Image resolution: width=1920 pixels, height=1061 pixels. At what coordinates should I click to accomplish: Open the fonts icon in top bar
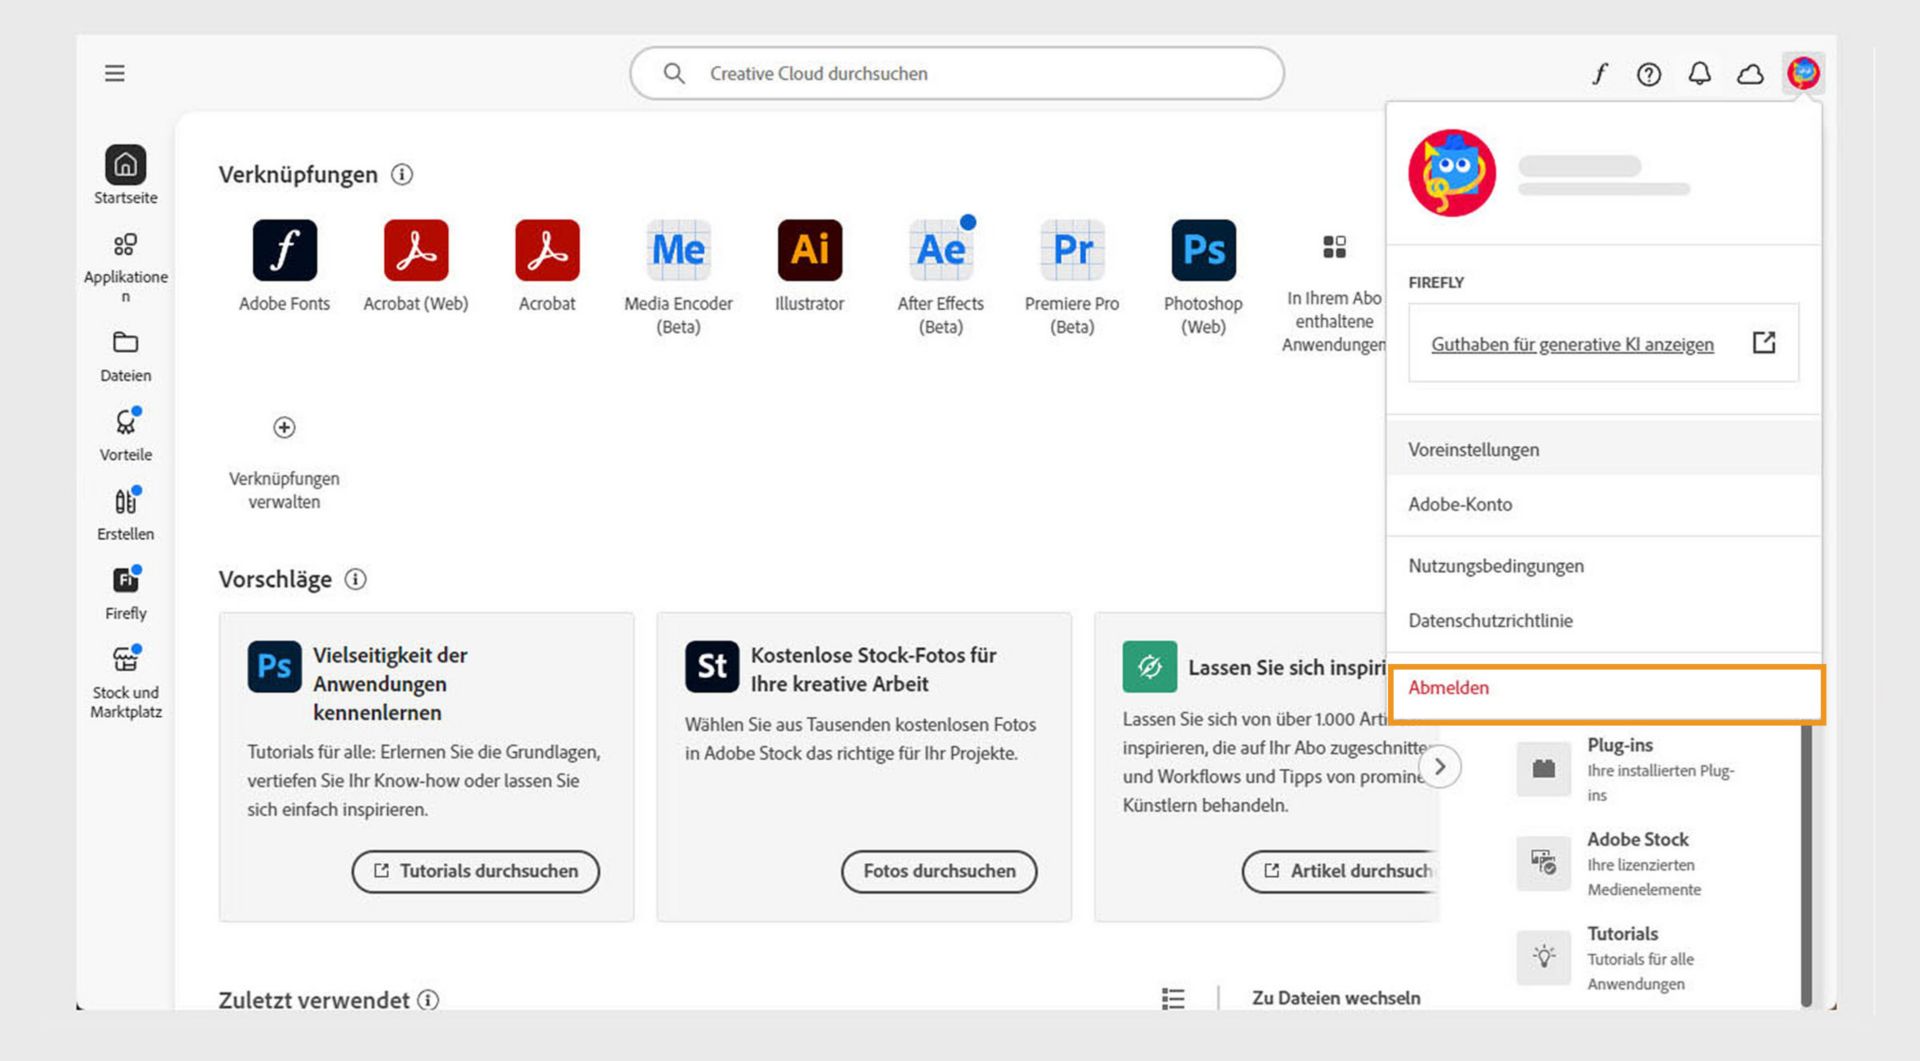click(x=1599, y=73)
